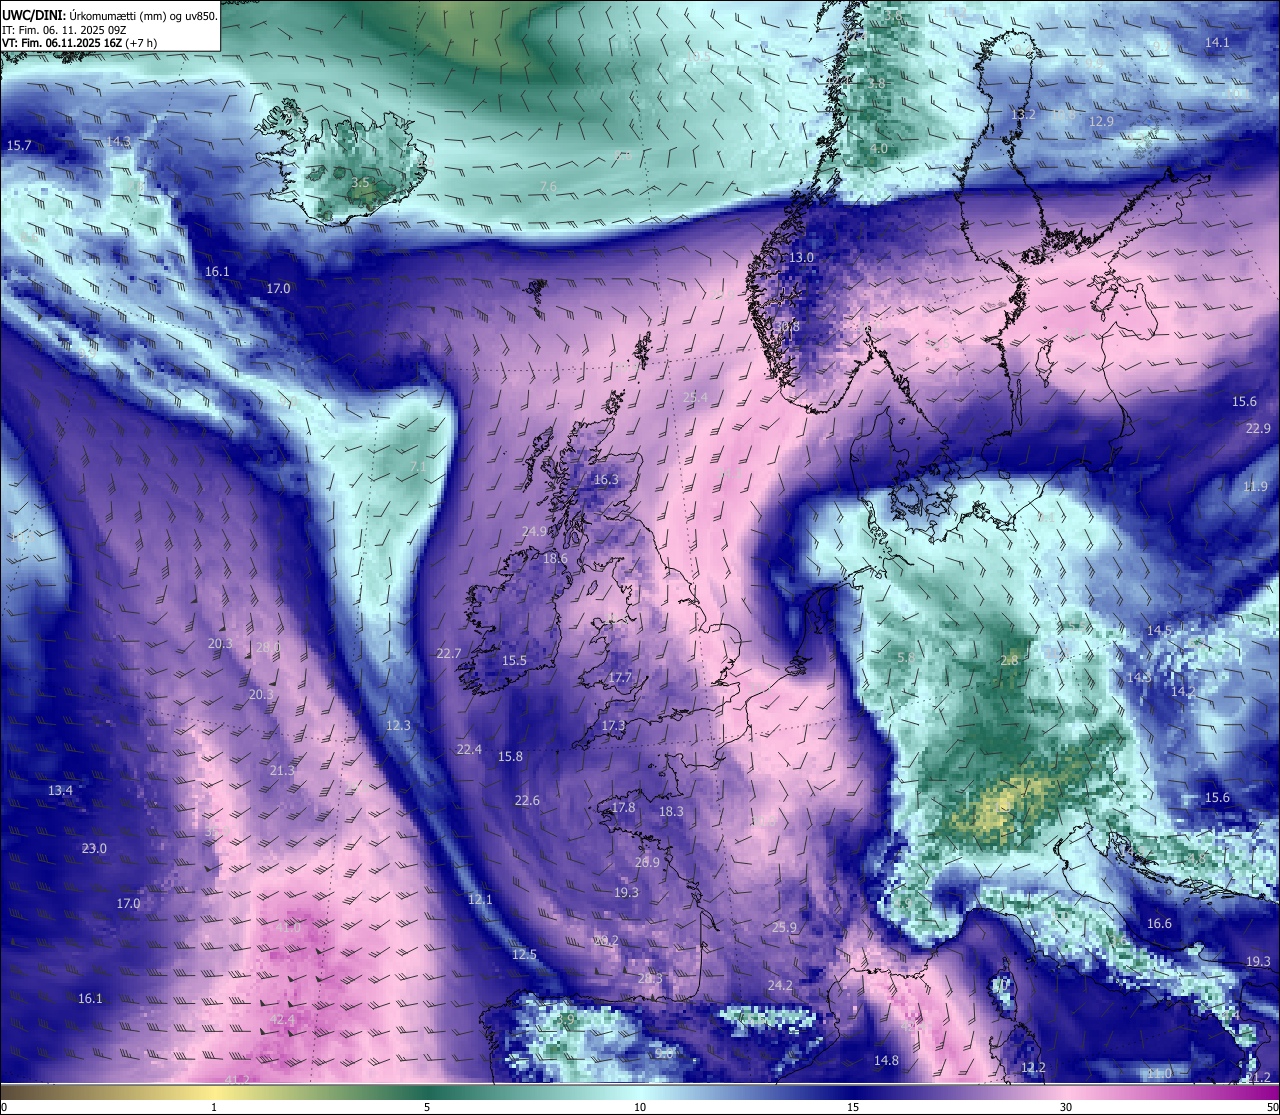Viewport: 1280px width, 1115px height.
Task: Click the 24.9 value west of Scotland
Action: click(534, 531)
